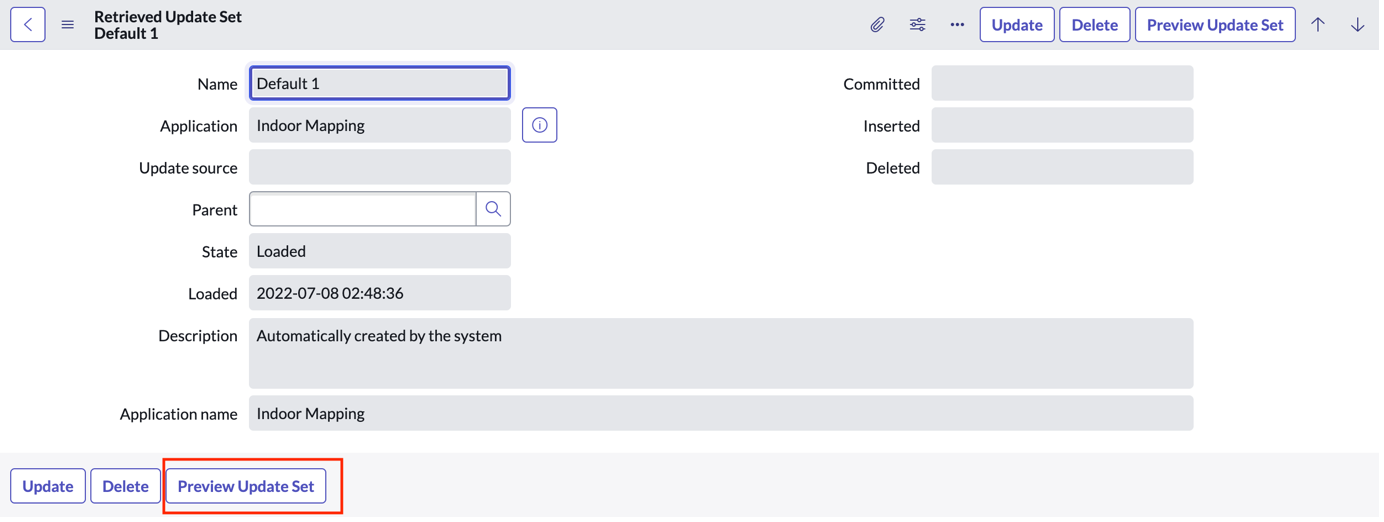Screen dimensions: 1384x522
Task: Click the Application name field
Action: [x=723, y=415]
